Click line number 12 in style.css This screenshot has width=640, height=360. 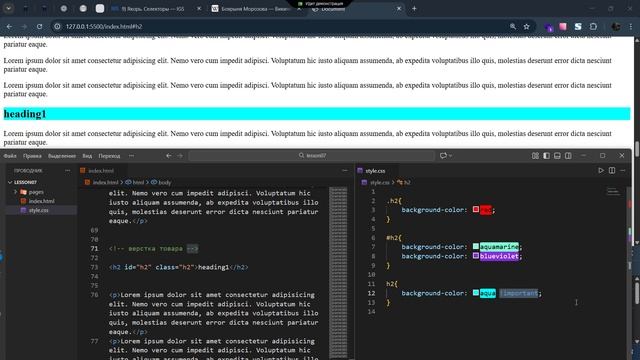pyautogui.click(x=371, y=293)
